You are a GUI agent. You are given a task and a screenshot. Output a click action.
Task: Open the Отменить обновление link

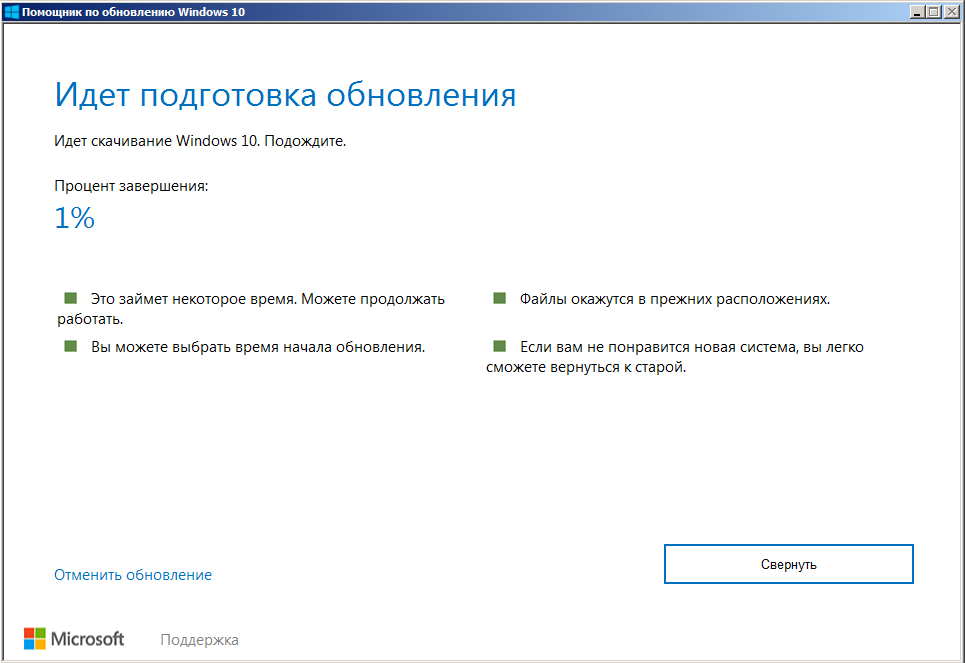tap(133, 575)
